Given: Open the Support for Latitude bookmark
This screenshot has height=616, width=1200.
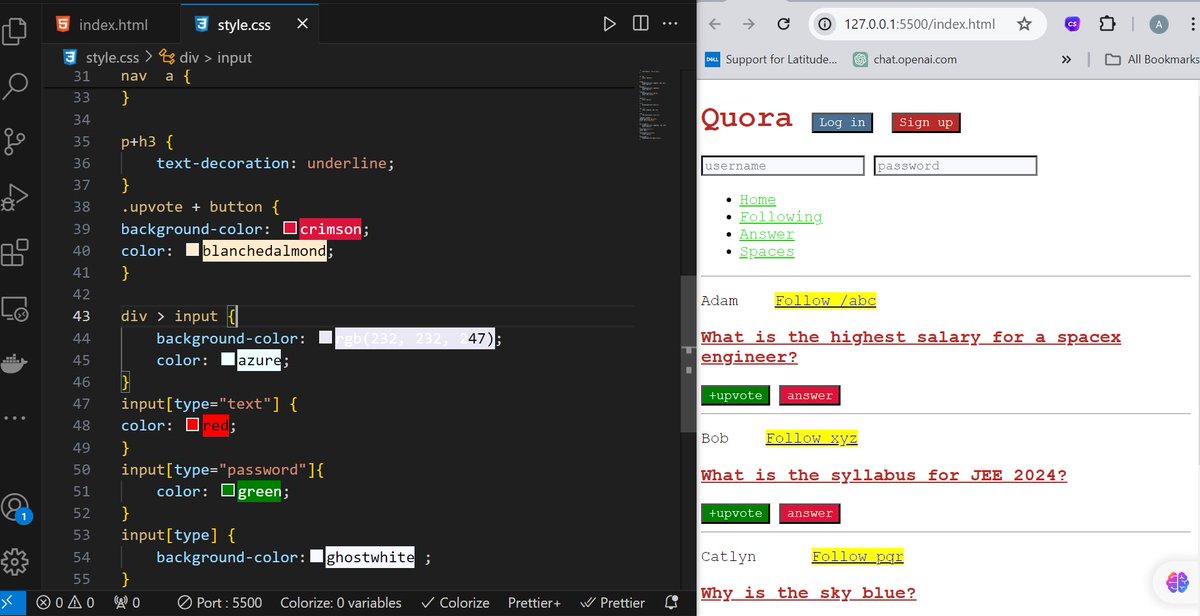Looking at the screenshot, I should (771, 60).
